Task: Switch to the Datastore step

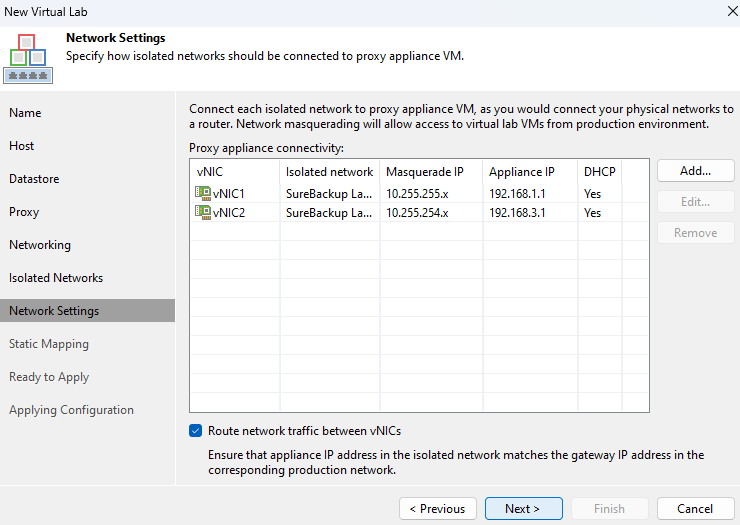Action: (x=34, y=179)
